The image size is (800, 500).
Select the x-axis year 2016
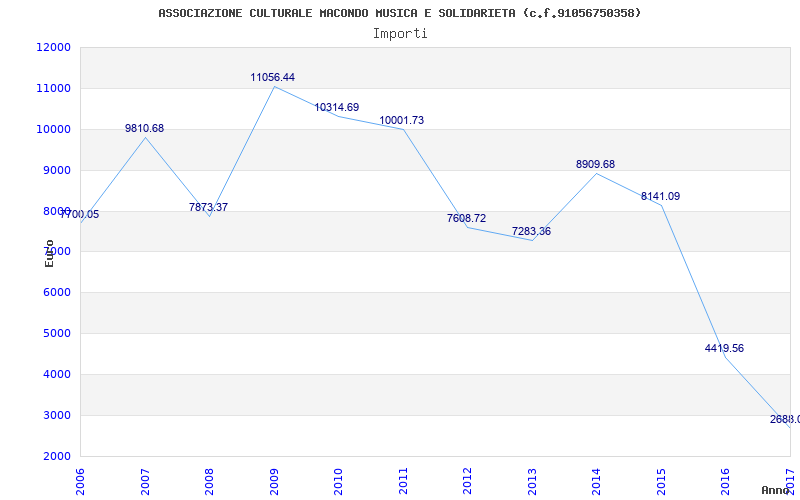(x=726, y=481)
